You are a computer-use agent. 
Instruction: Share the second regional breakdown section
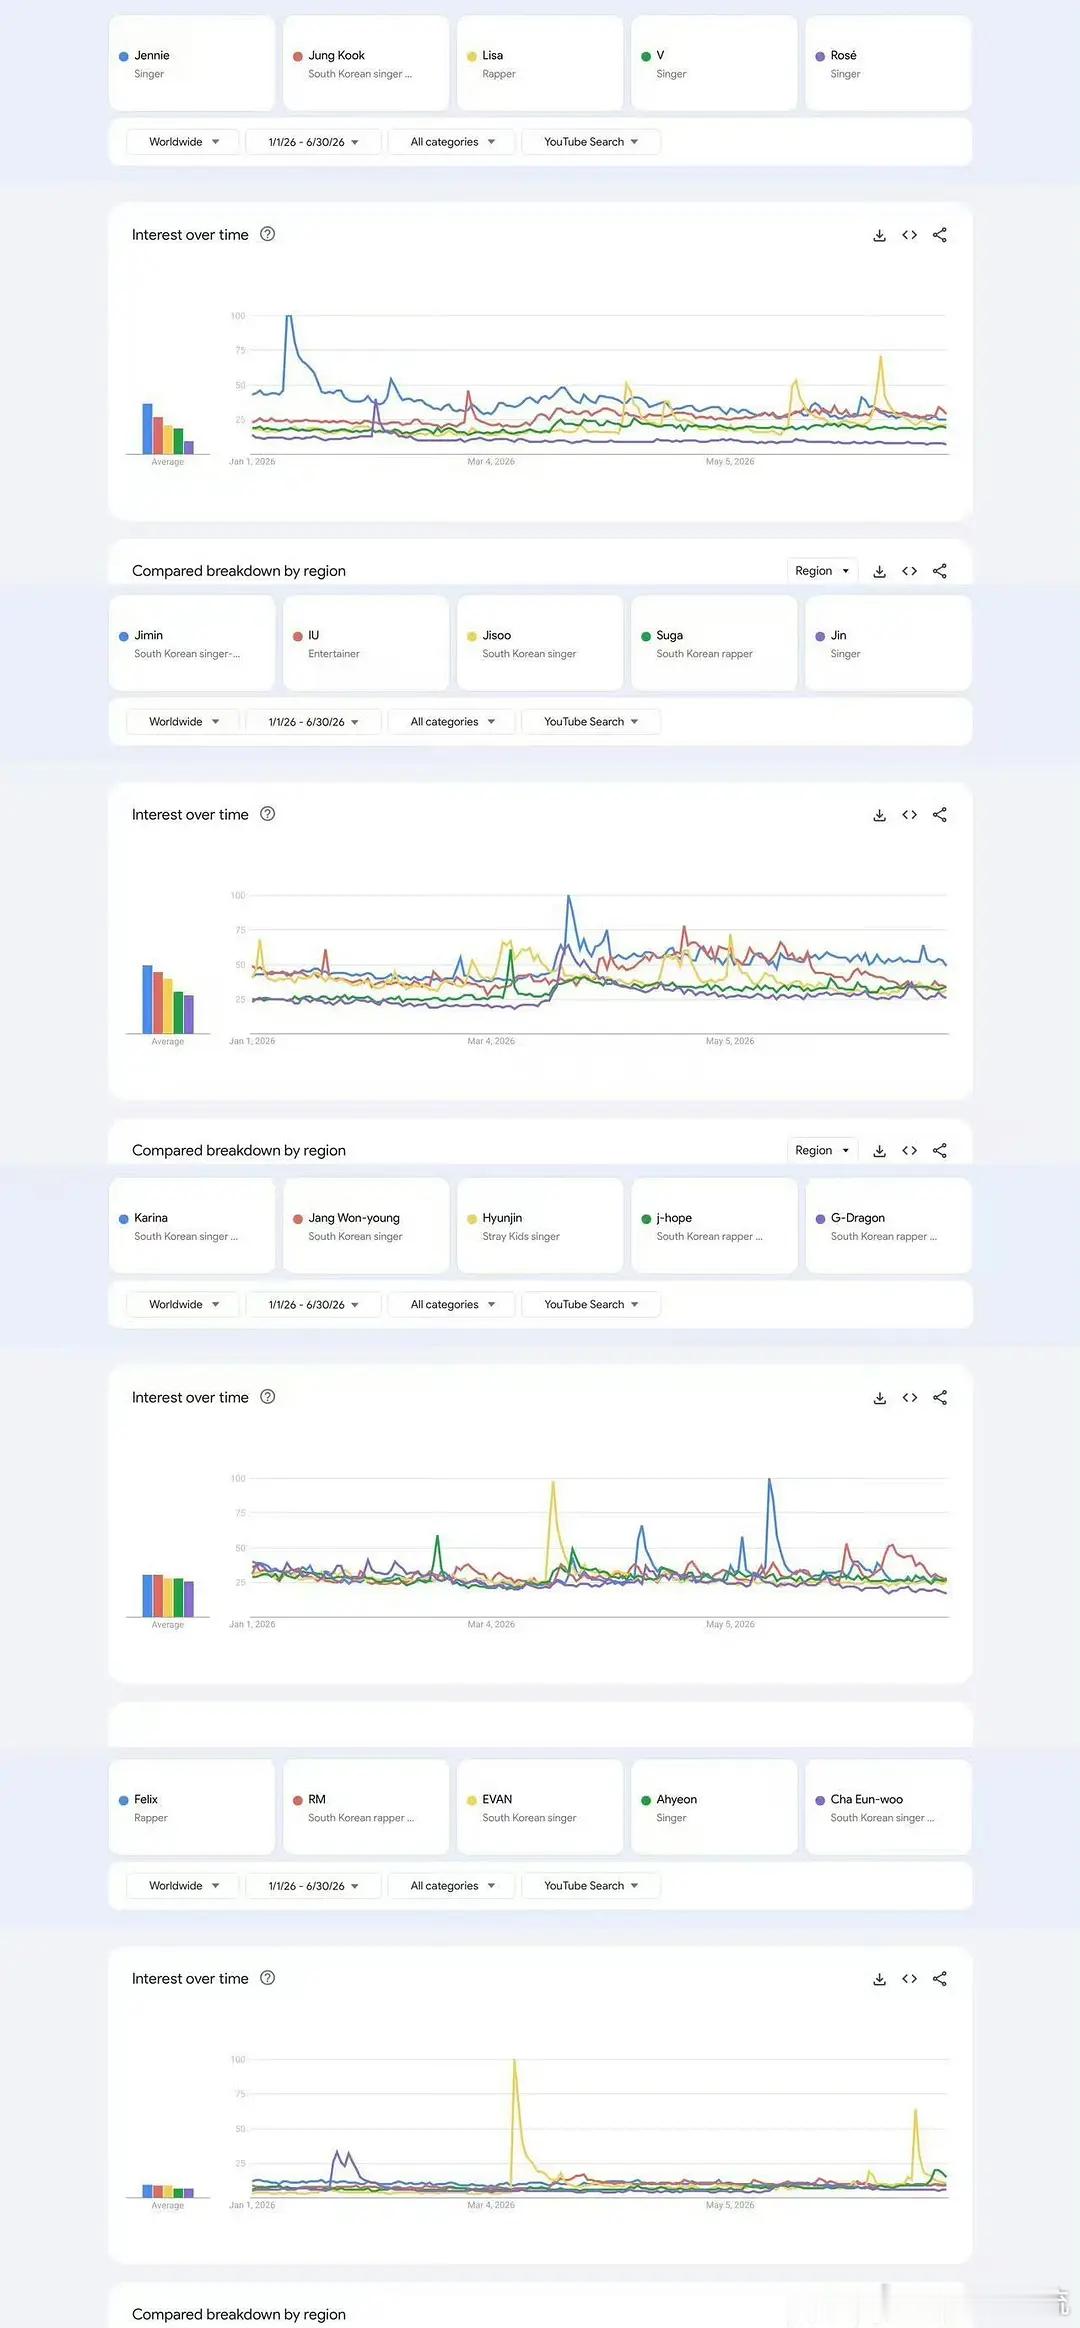click(939, 1151)
